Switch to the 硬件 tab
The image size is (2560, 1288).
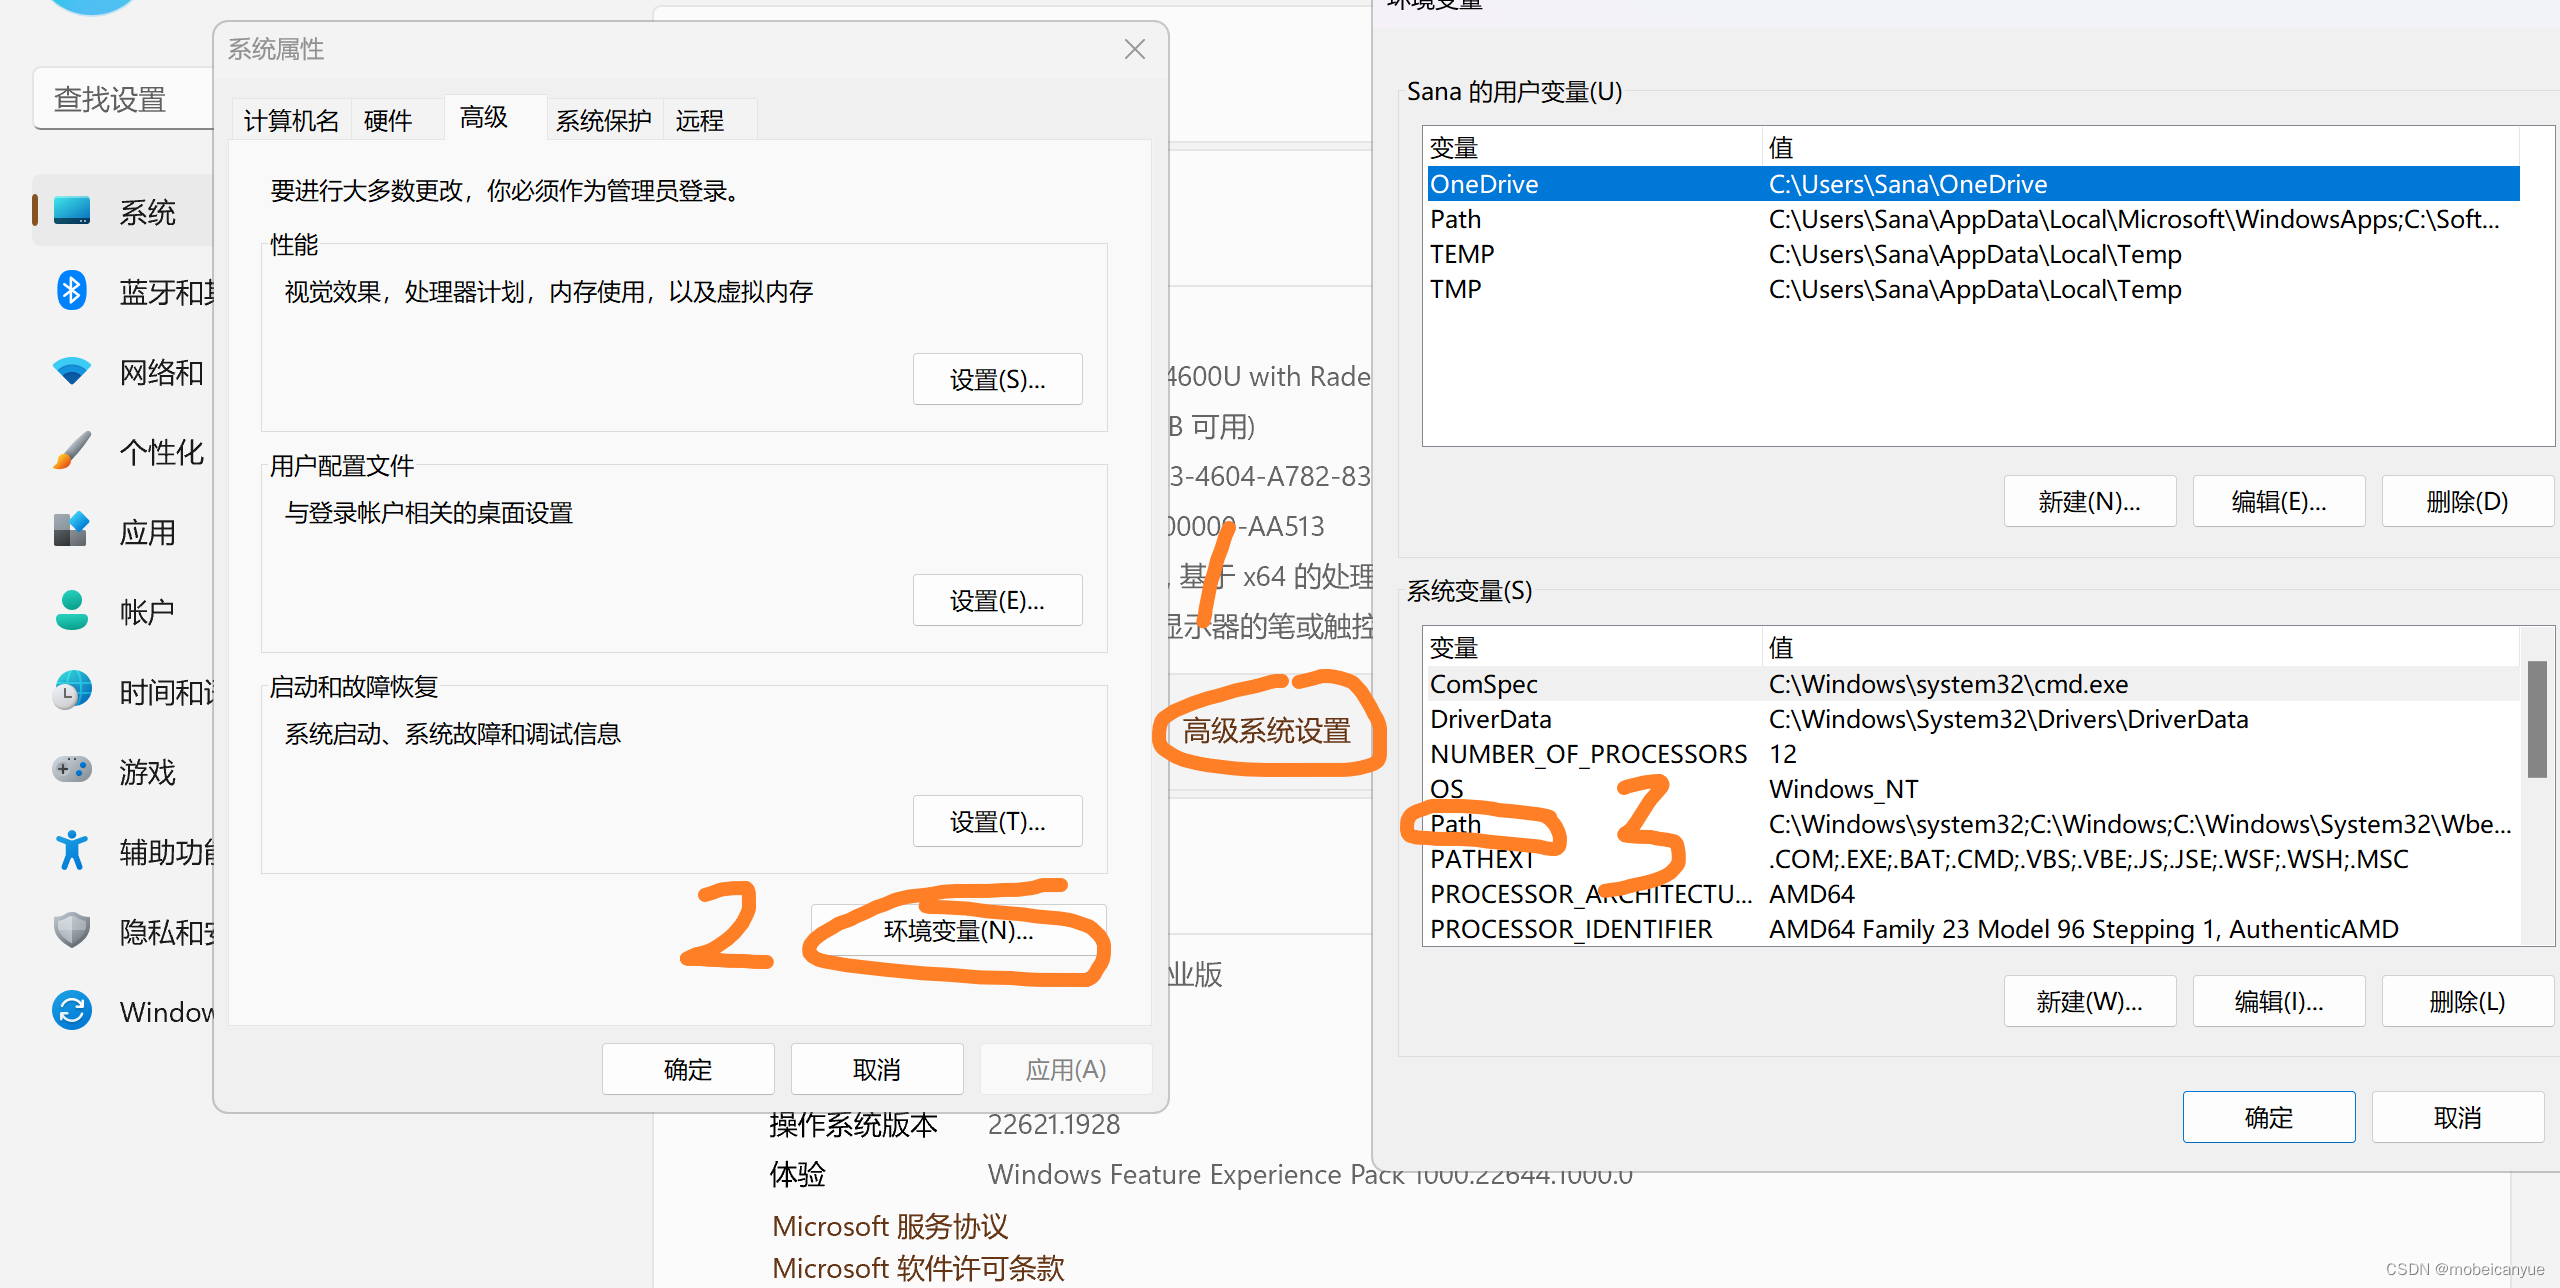click(388, 121)
